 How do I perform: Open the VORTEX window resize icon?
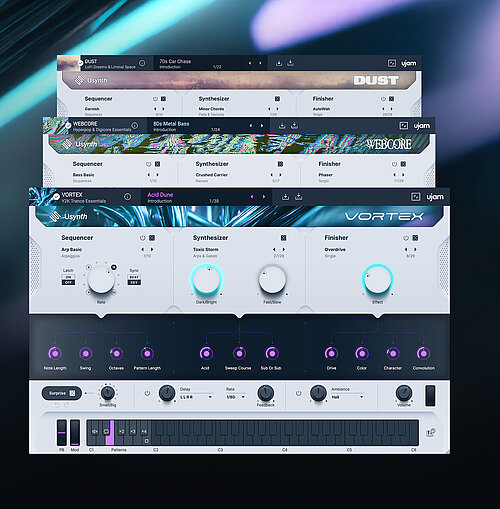click(x=415, y=197)
